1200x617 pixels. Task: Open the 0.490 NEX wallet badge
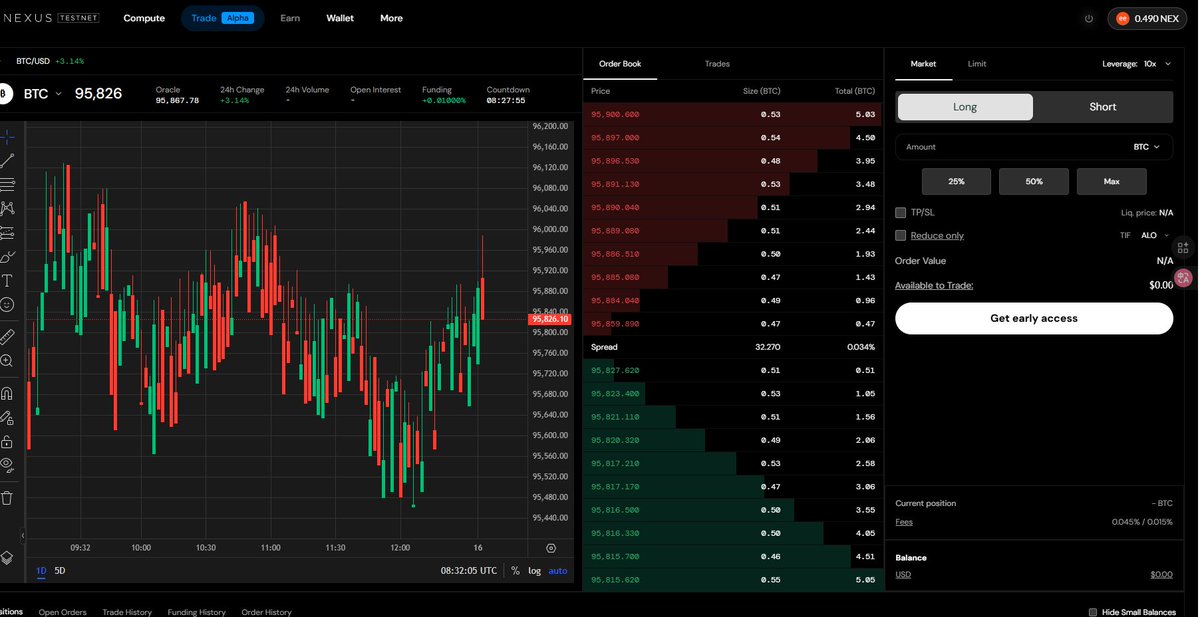1148,18
